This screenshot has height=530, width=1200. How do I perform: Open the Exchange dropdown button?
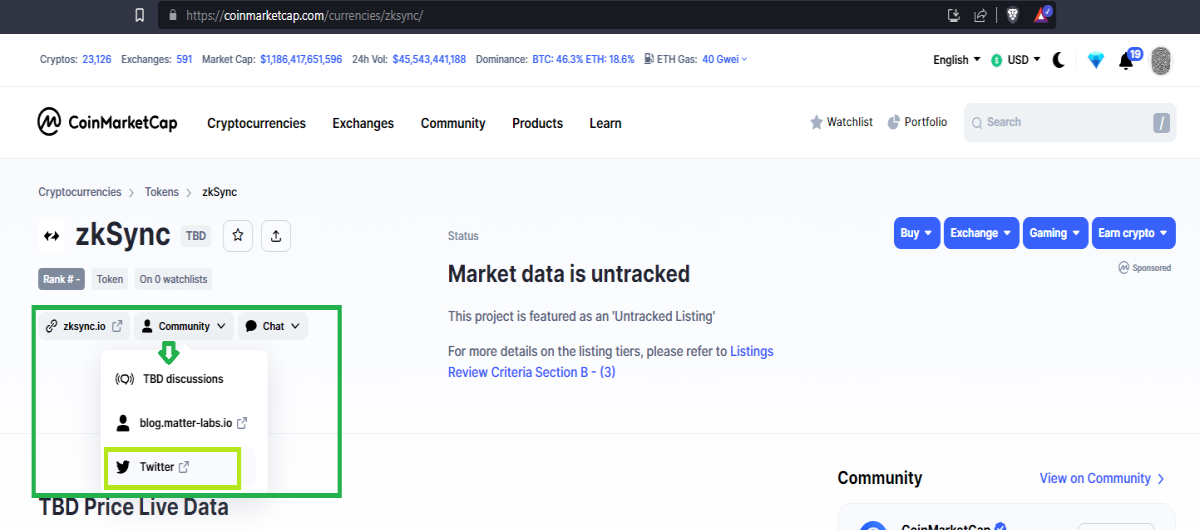click(981, 233)
